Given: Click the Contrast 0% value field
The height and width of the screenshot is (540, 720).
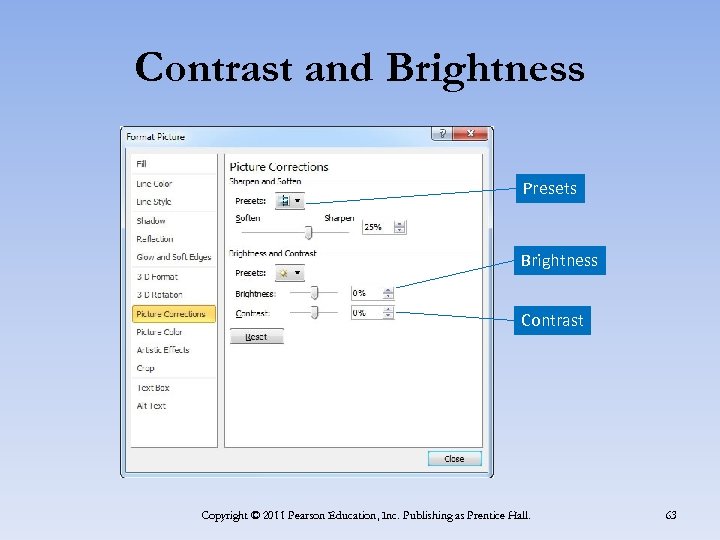Looking at the screenshot, I should tap(367, 313).
